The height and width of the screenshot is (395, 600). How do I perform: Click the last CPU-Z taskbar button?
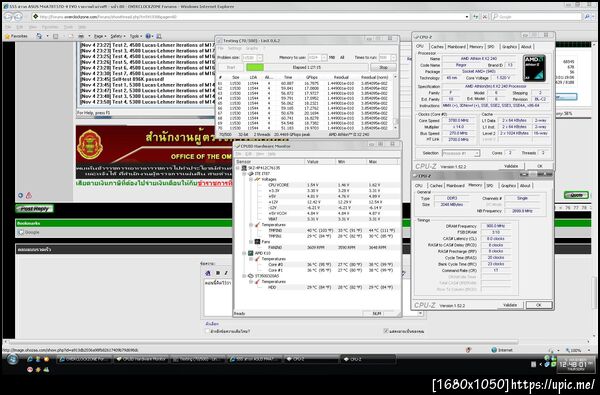tap(368, 359)
